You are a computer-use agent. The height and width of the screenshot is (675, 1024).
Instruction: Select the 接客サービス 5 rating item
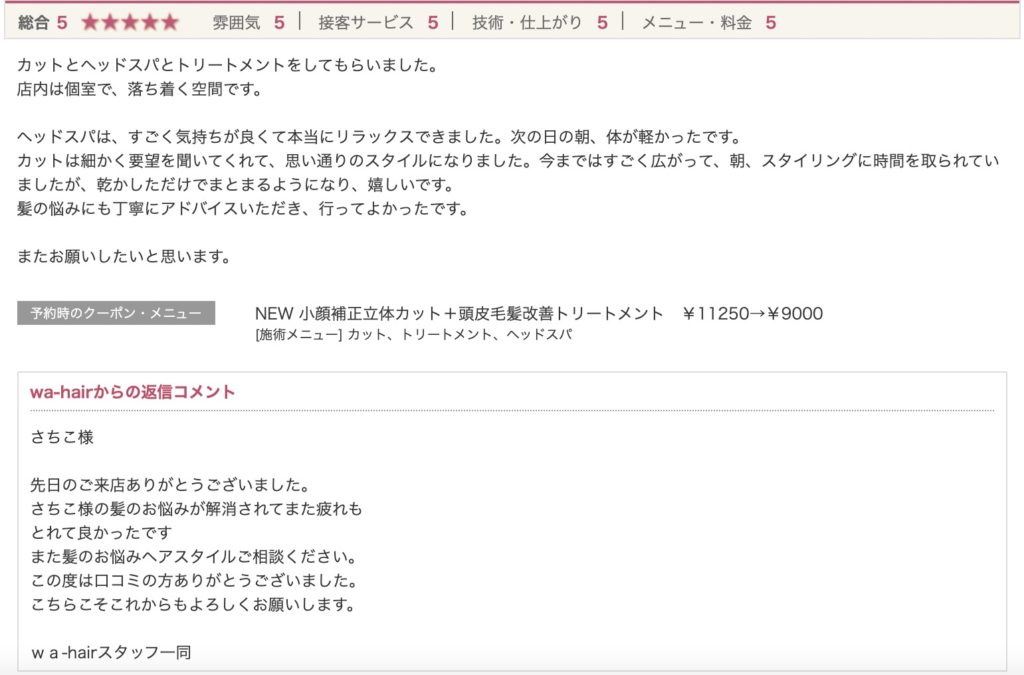tap(378, 23)
